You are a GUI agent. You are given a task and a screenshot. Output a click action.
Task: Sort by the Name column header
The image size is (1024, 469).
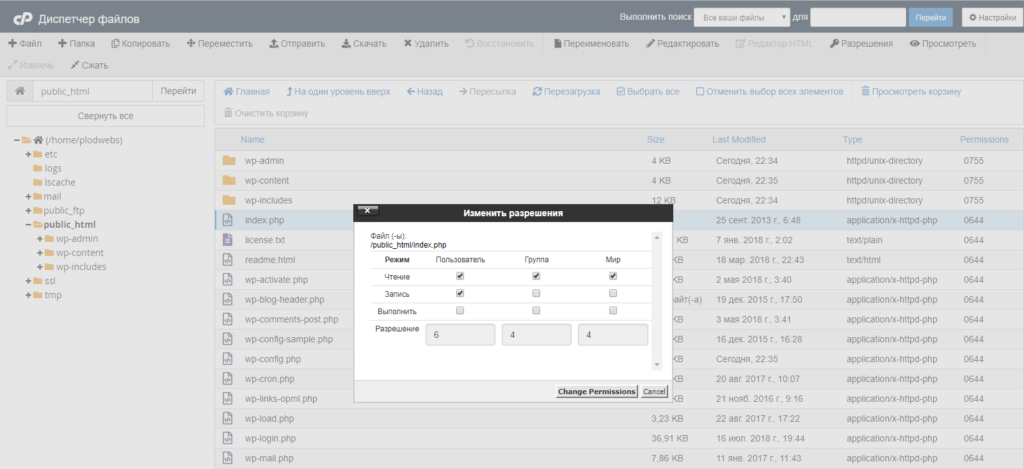(252, 140)
